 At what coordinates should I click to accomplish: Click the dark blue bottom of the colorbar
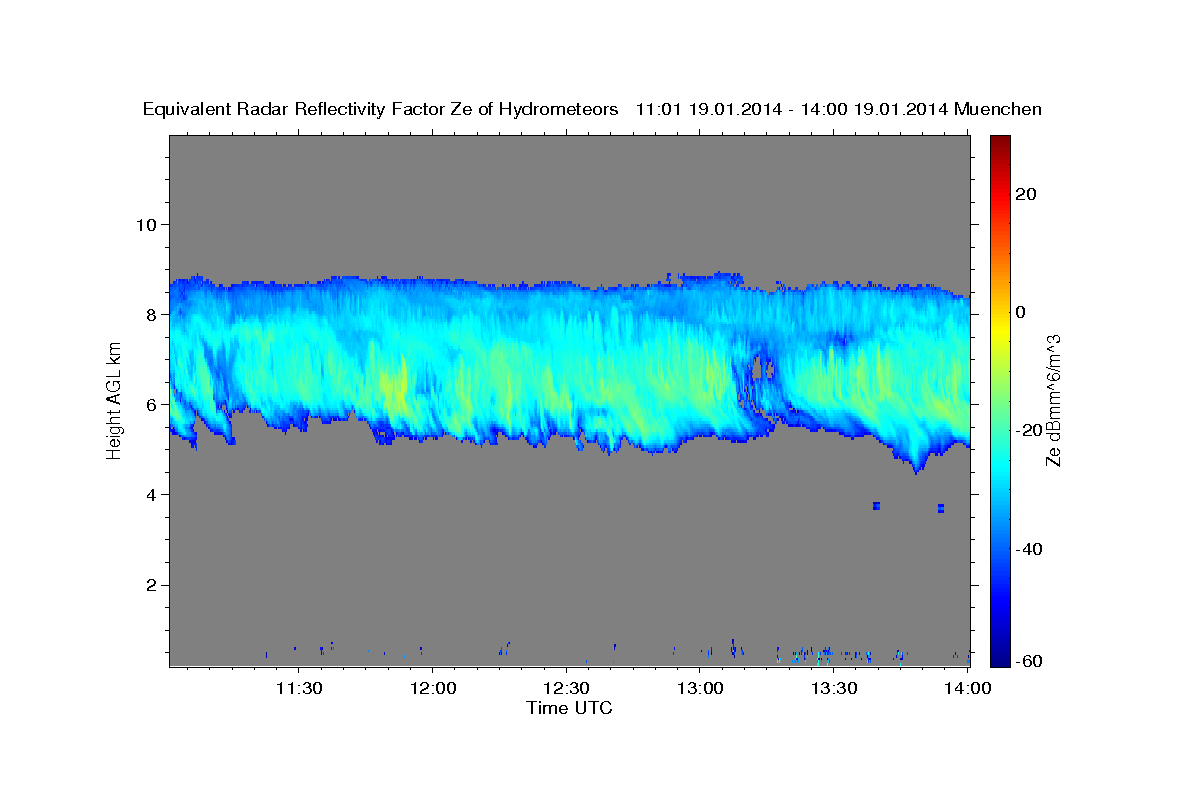[1000, 658]
